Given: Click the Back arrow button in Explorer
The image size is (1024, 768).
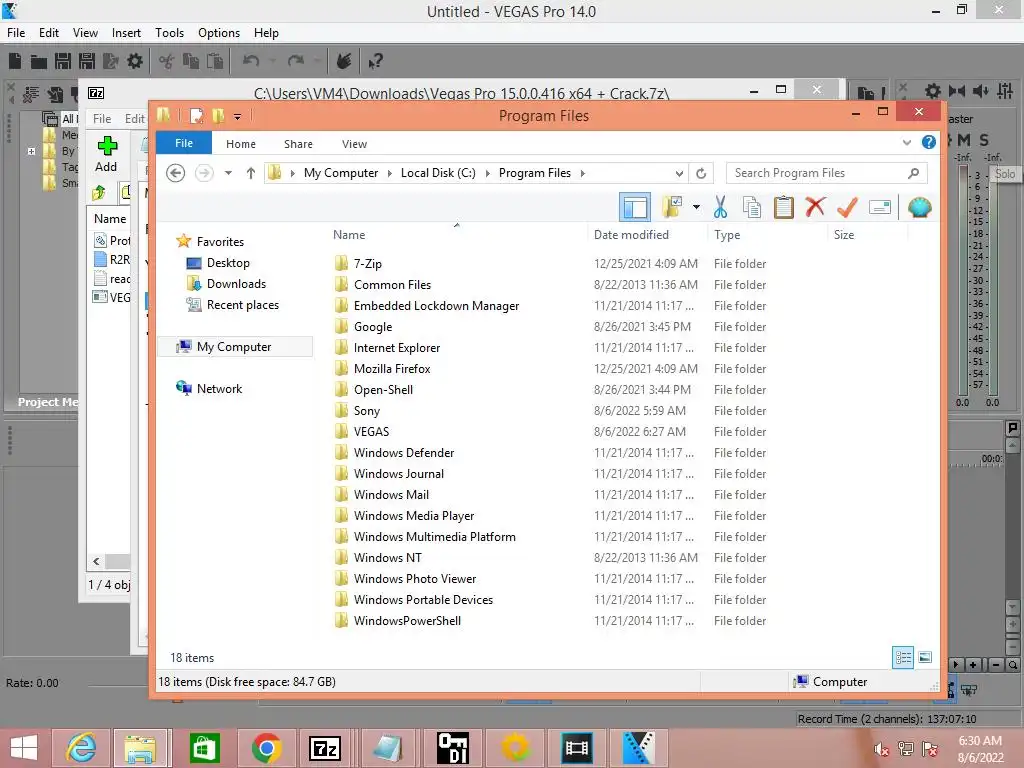Looking at the screenshot, I should 175,173.
